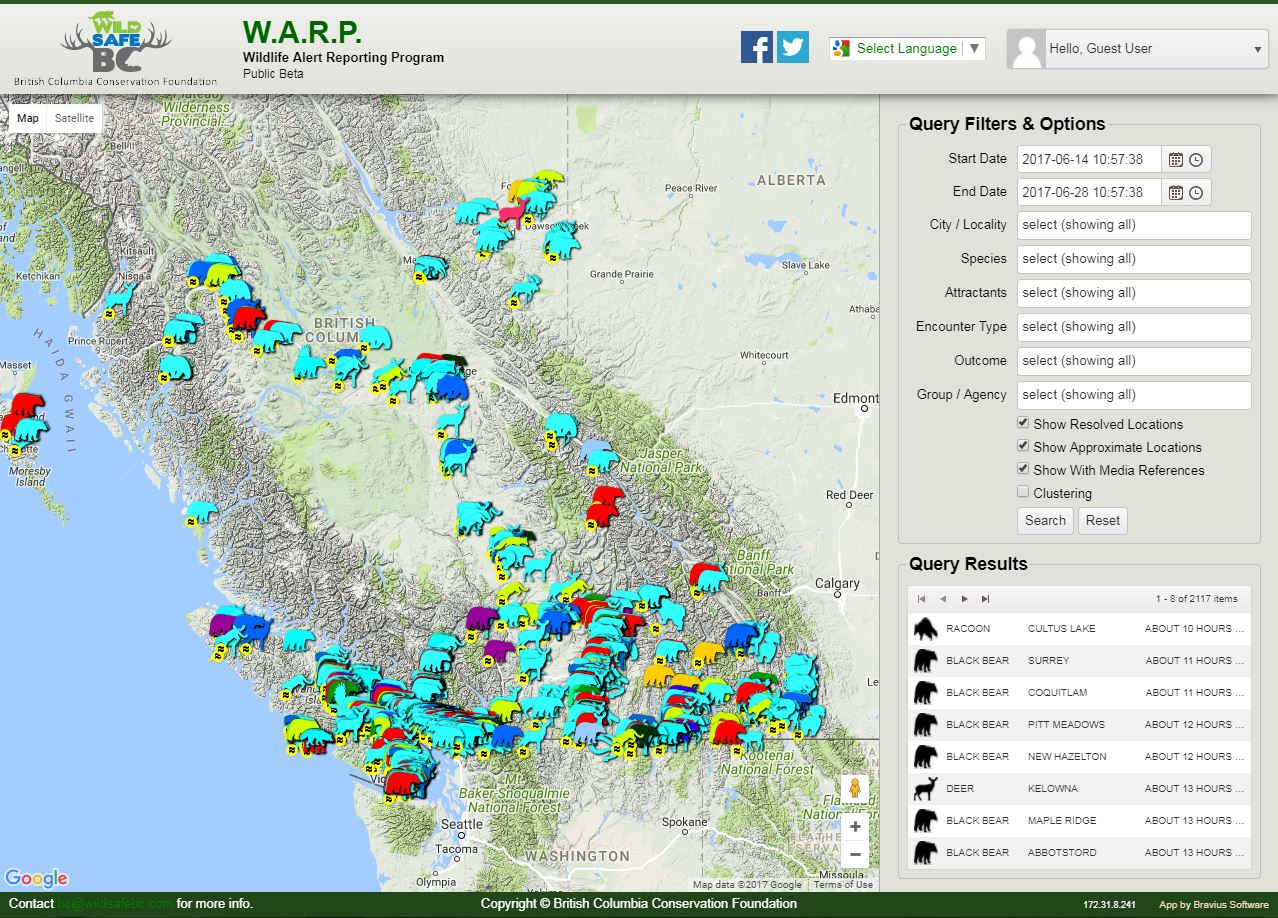This screenshot has width=1278, height=918.
Task: Select the Map view tab
Action: pyautogui.click(x=28, y=118)
